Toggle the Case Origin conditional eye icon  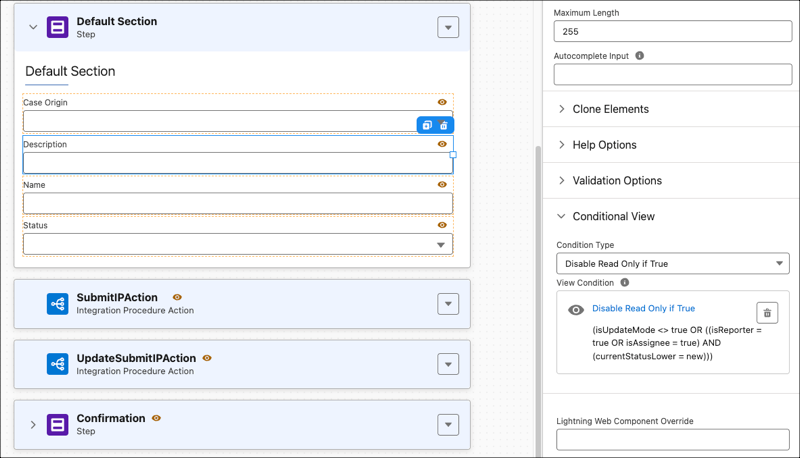(442, 102)
